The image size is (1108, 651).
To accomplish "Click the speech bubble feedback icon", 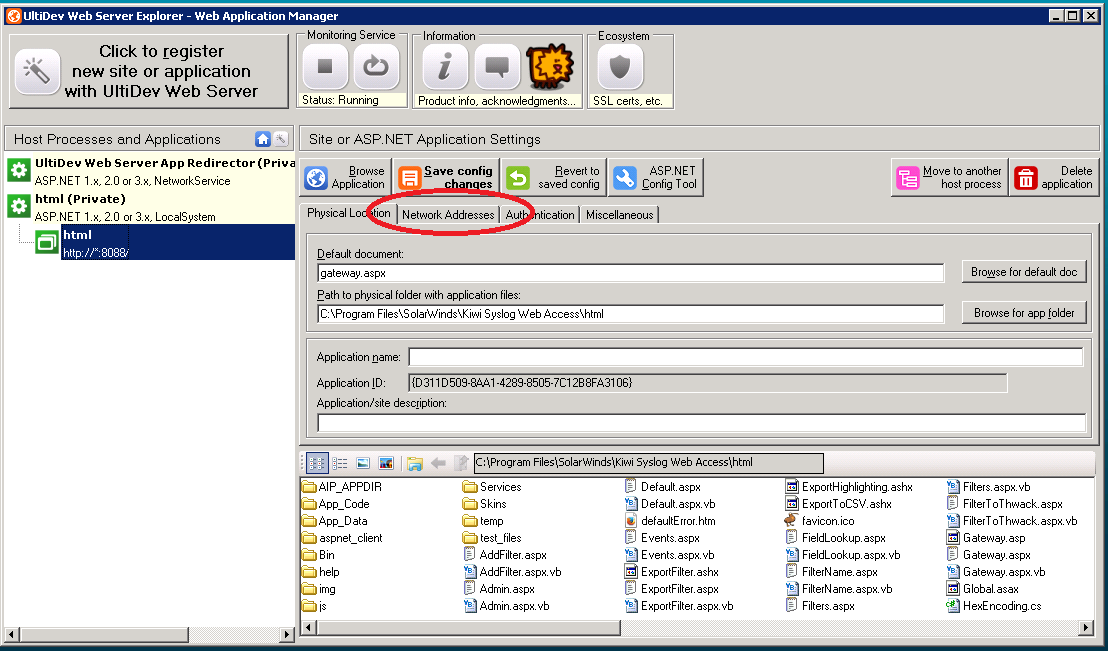I will 497,68.
